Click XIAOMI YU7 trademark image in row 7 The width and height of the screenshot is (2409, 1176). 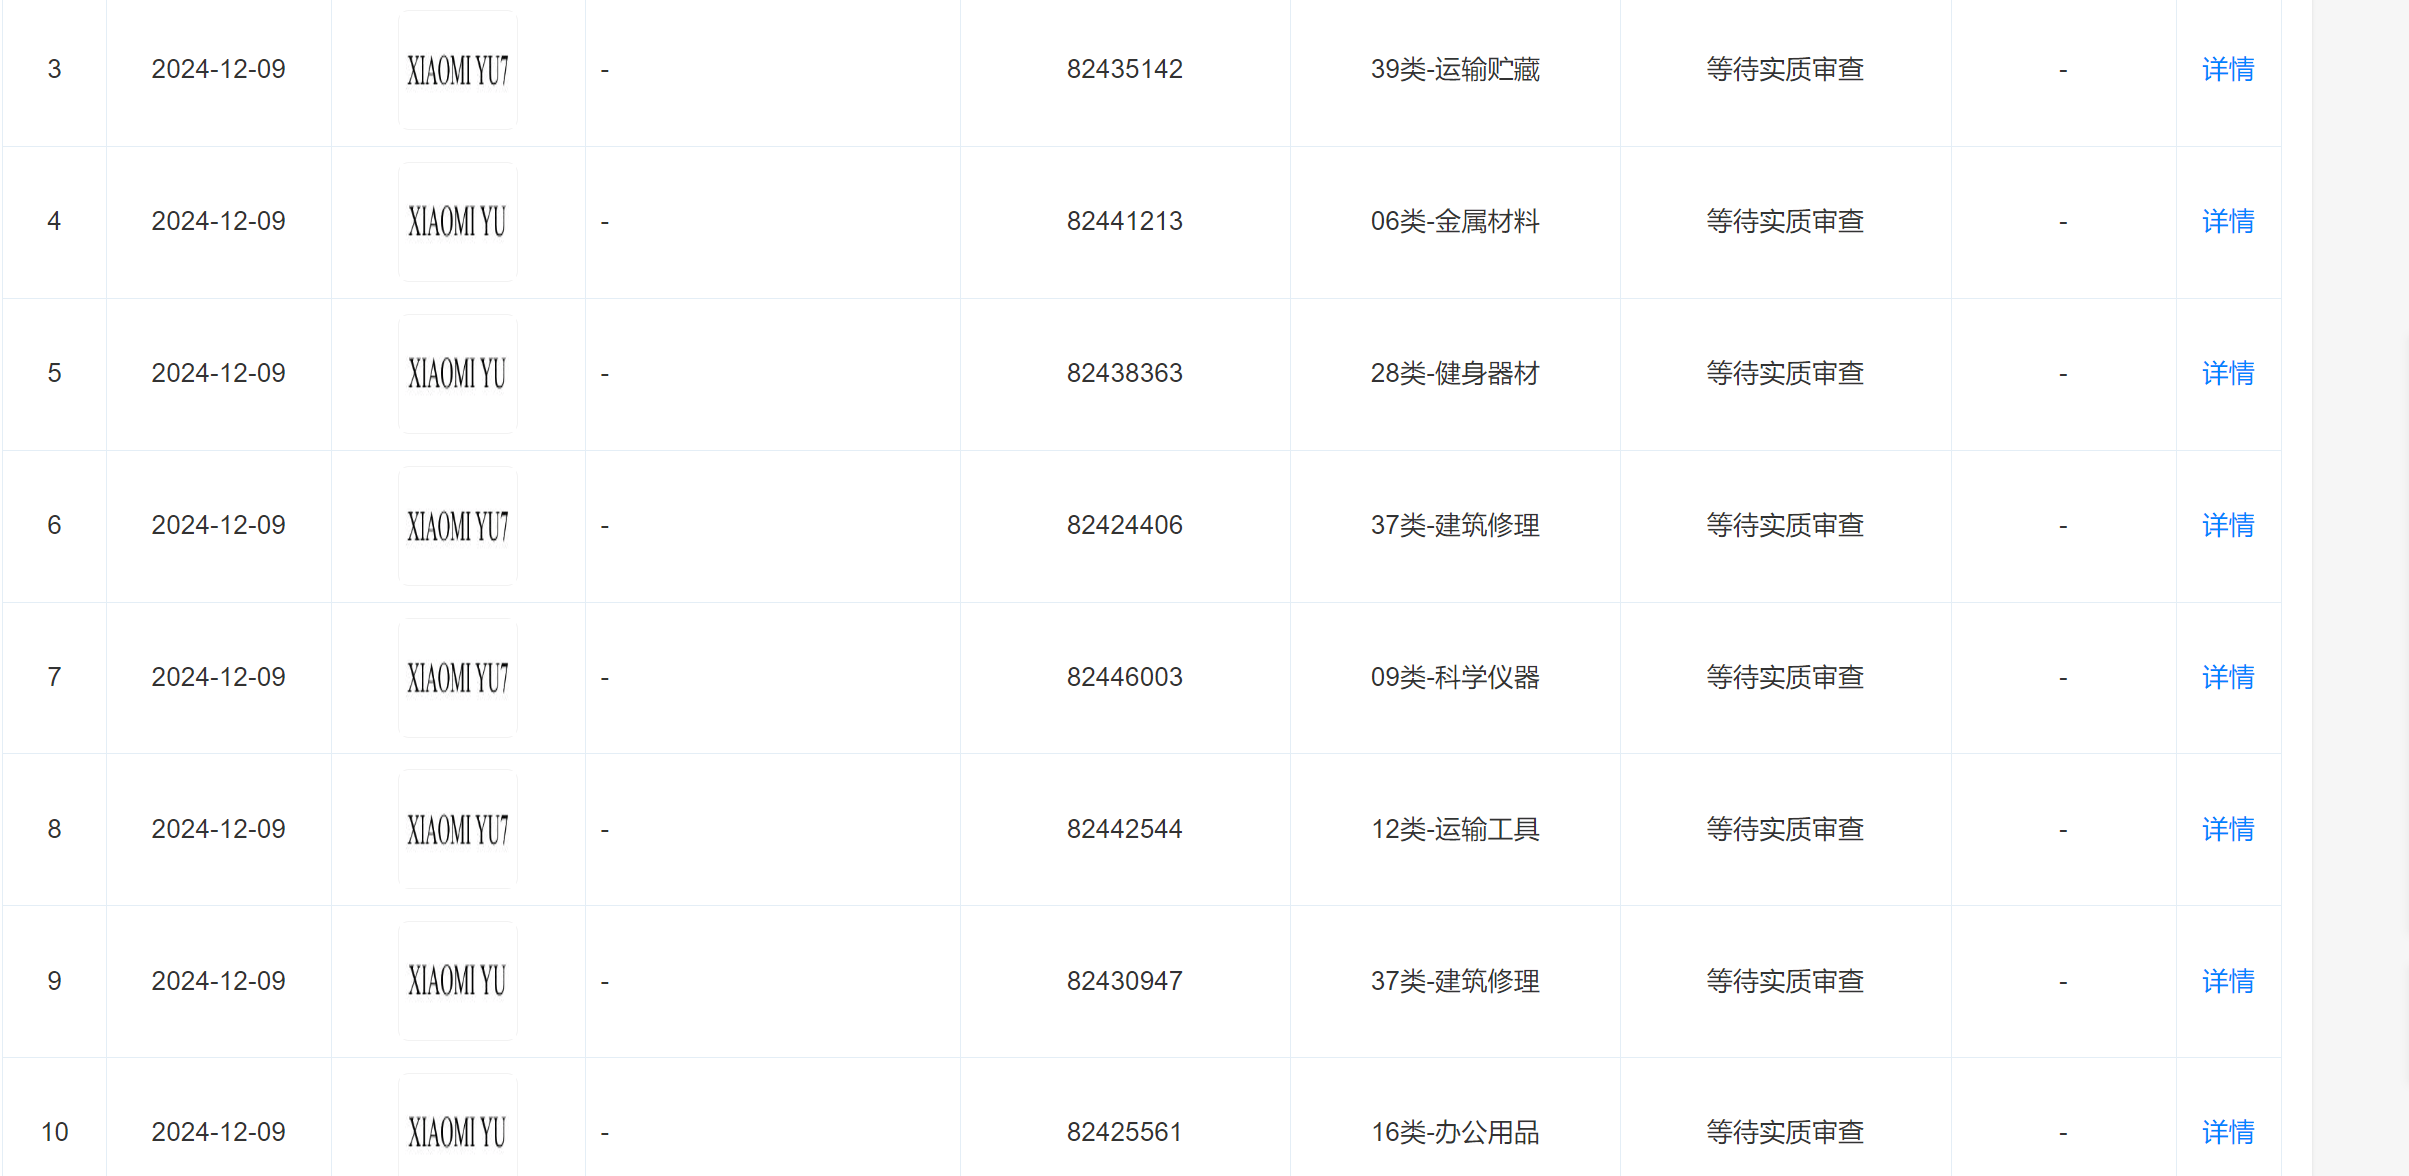click(x=458, y=678)
